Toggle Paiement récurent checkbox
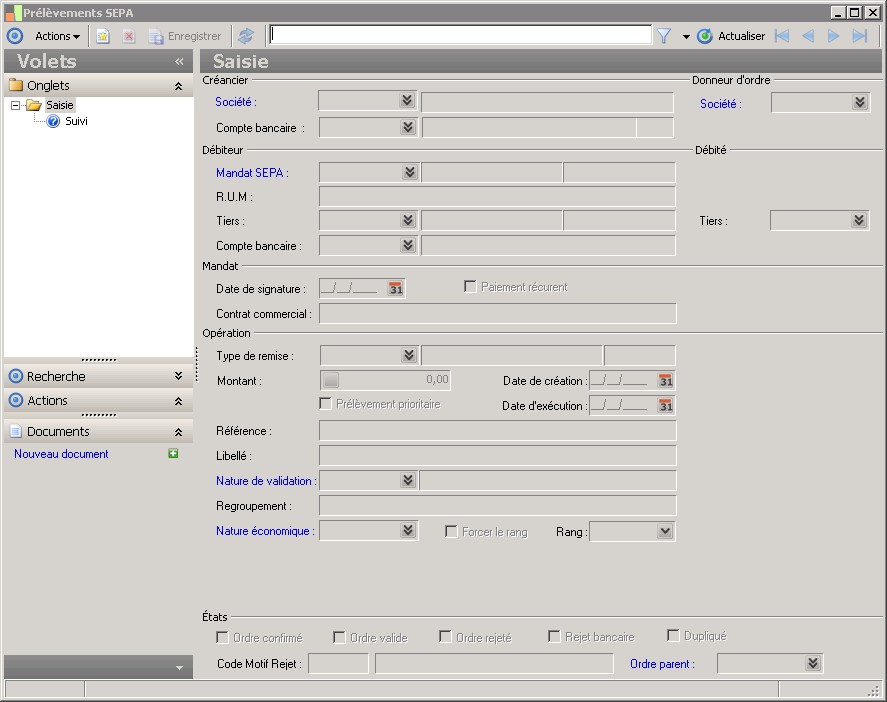This screenshot has height=702, width=887. click(x=470, y=286)
